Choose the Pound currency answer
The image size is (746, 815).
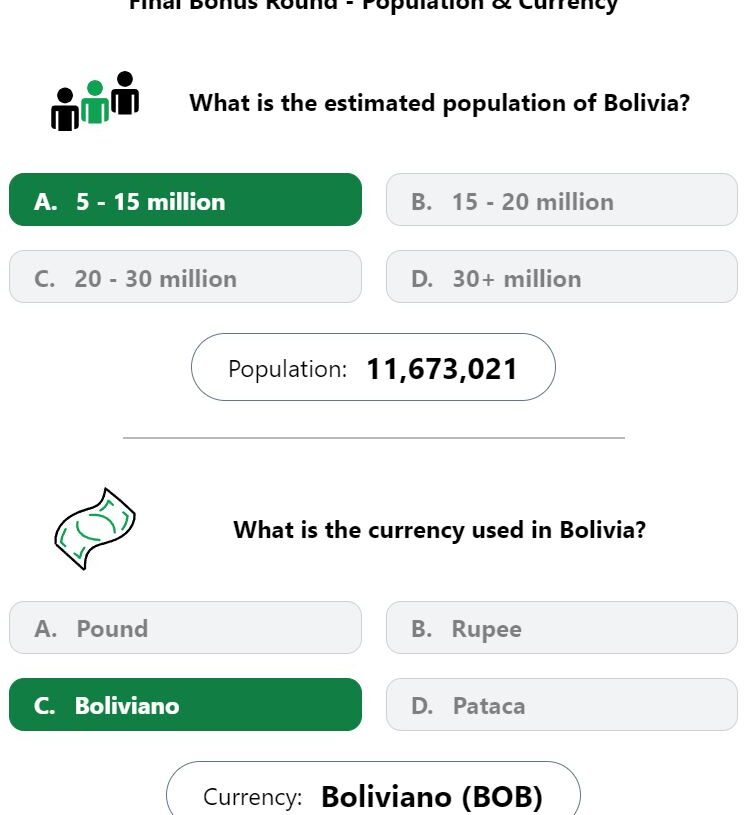point(186,627)
